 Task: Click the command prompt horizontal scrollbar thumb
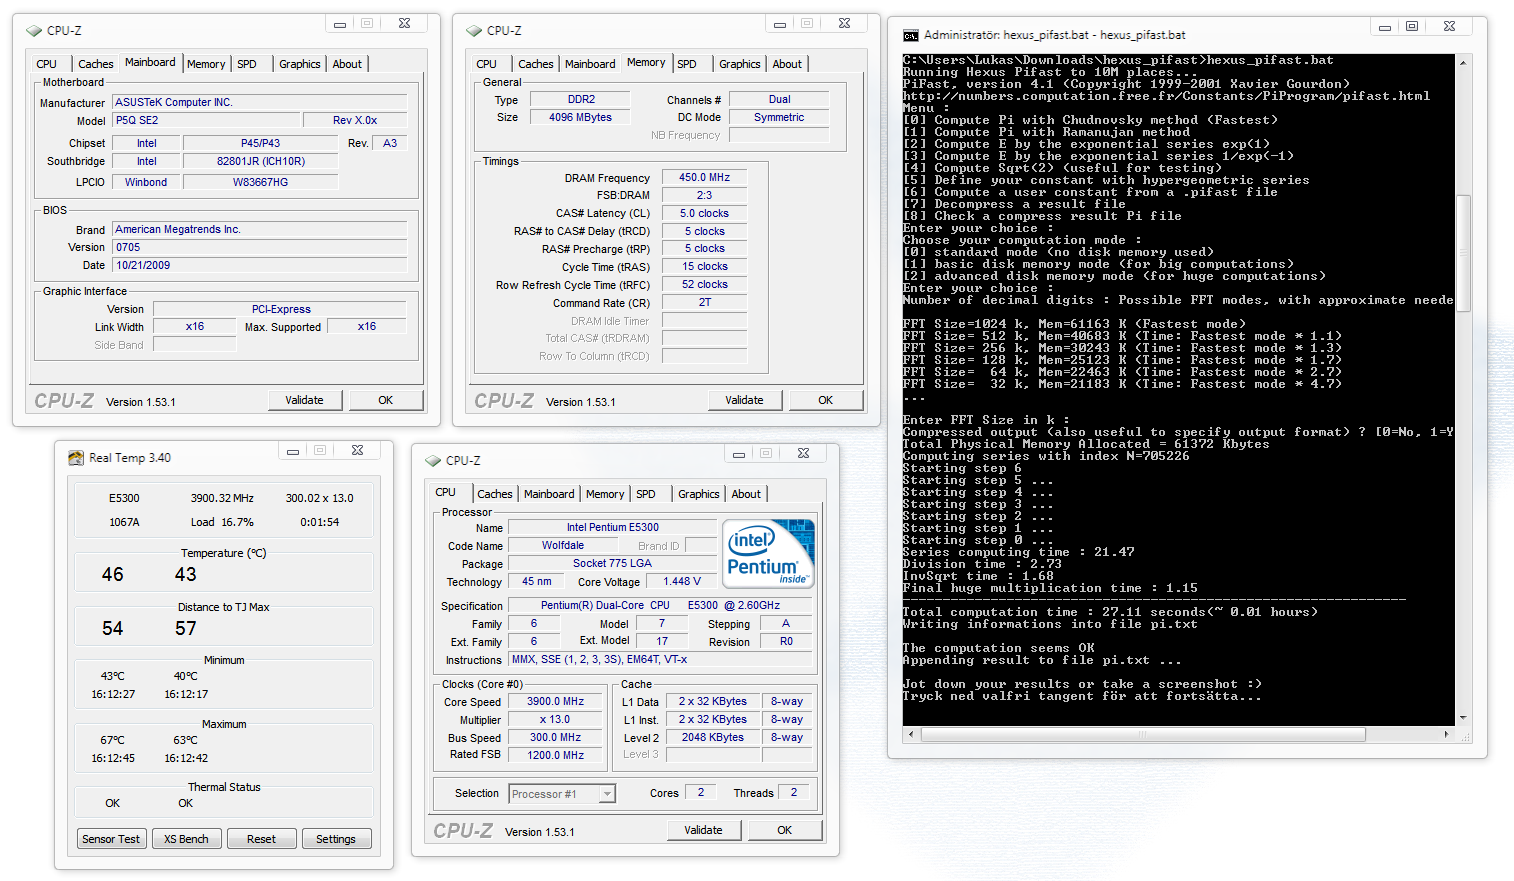click(x=1143, y=734)
